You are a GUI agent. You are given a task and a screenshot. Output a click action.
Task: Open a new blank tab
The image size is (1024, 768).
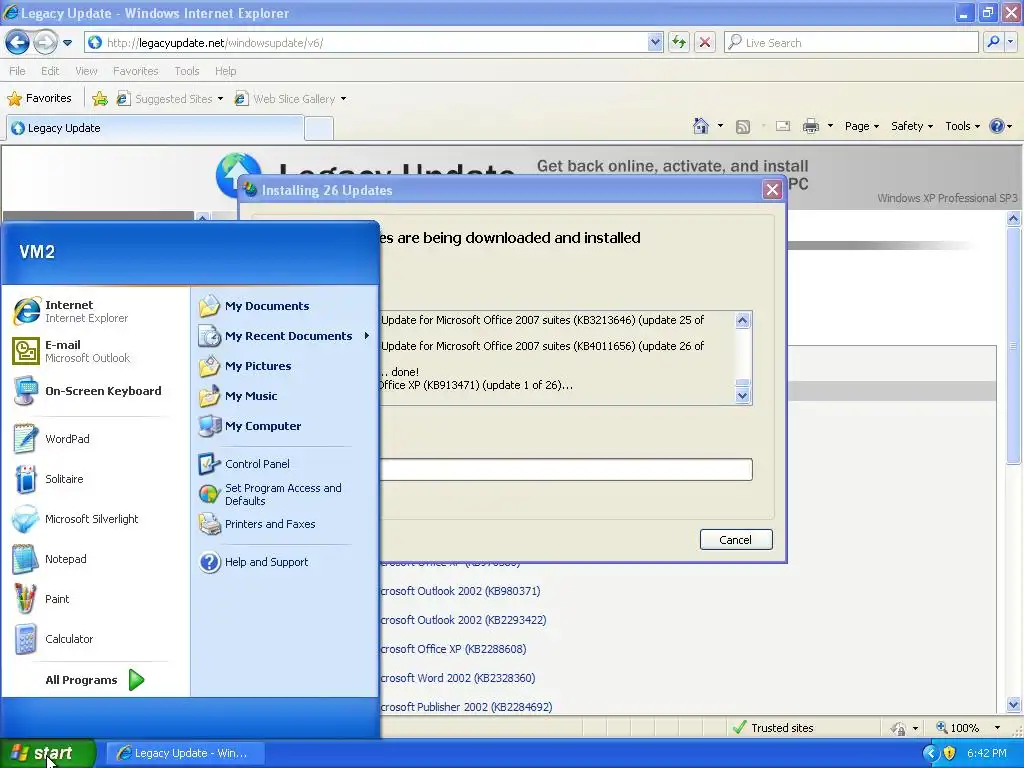[319, 129]
